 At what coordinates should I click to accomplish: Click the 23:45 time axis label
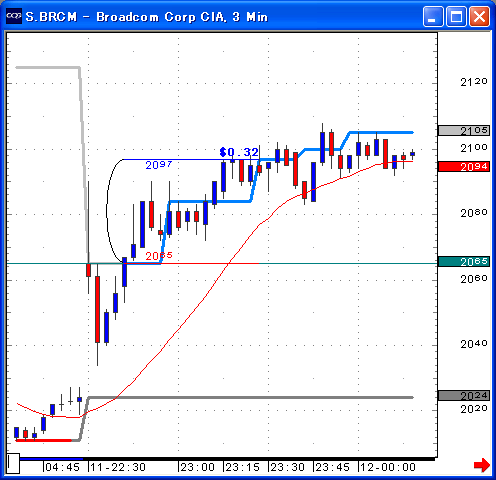332,467
